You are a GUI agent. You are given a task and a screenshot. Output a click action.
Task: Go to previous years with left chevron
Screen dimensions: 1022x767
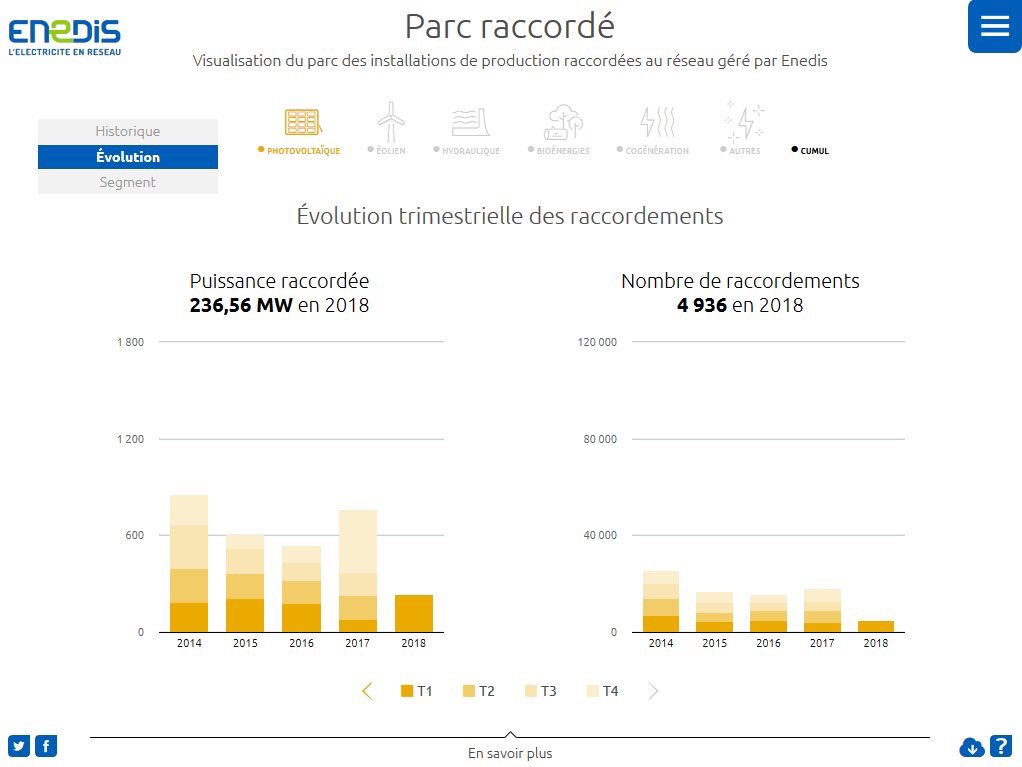[x=368, y=691]
